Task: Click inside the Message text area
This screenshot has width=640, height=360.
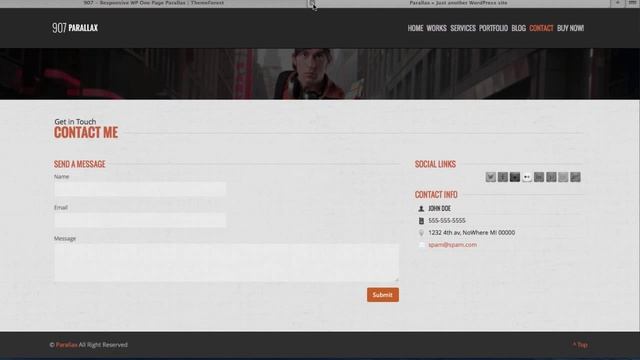Action: 227,263
